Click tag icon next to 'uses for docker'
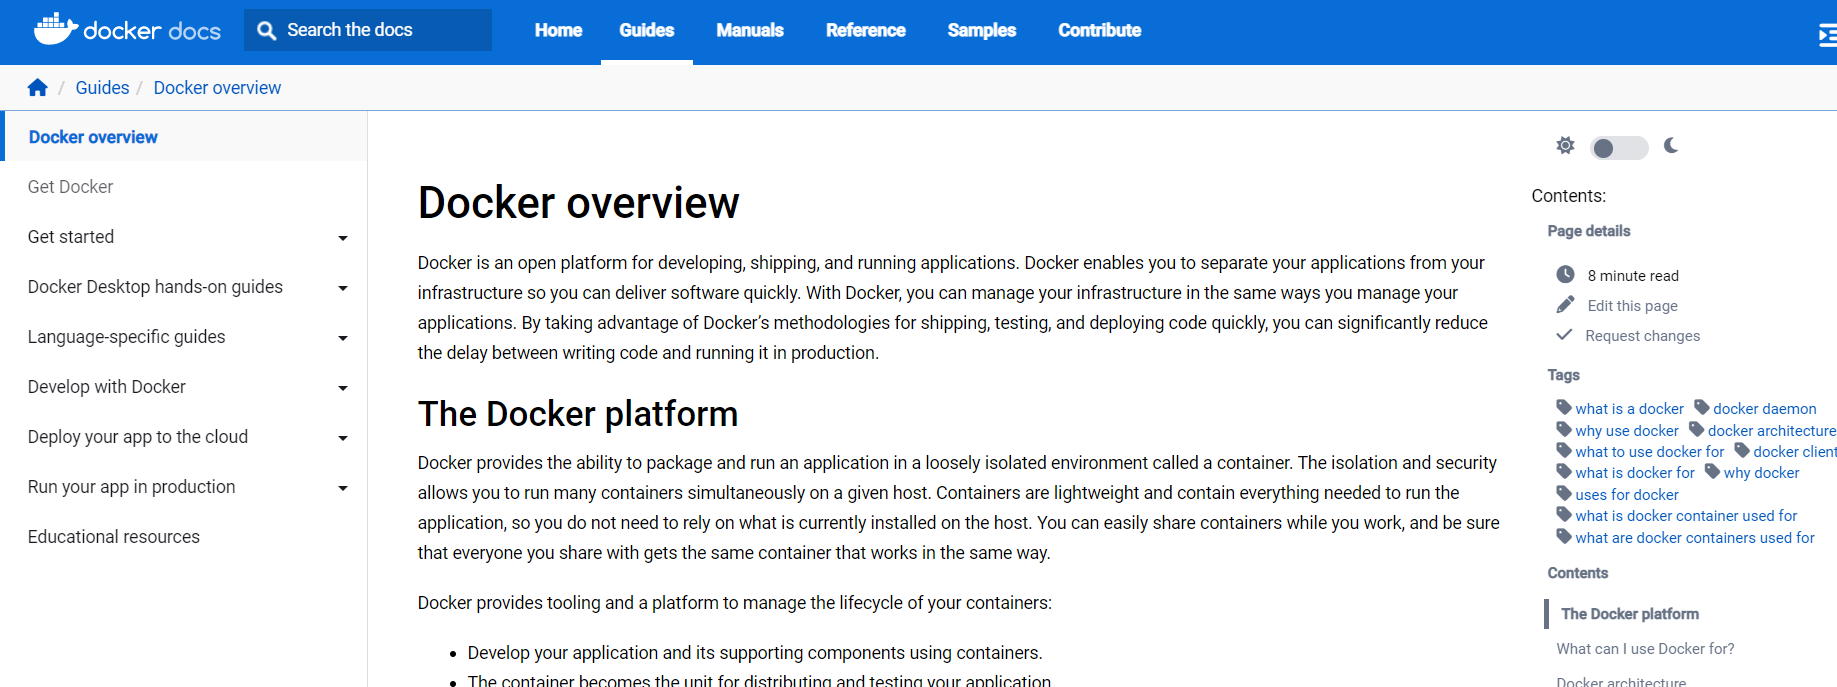This screenshot has width=1837, height=687. (x=1564, y=493)
